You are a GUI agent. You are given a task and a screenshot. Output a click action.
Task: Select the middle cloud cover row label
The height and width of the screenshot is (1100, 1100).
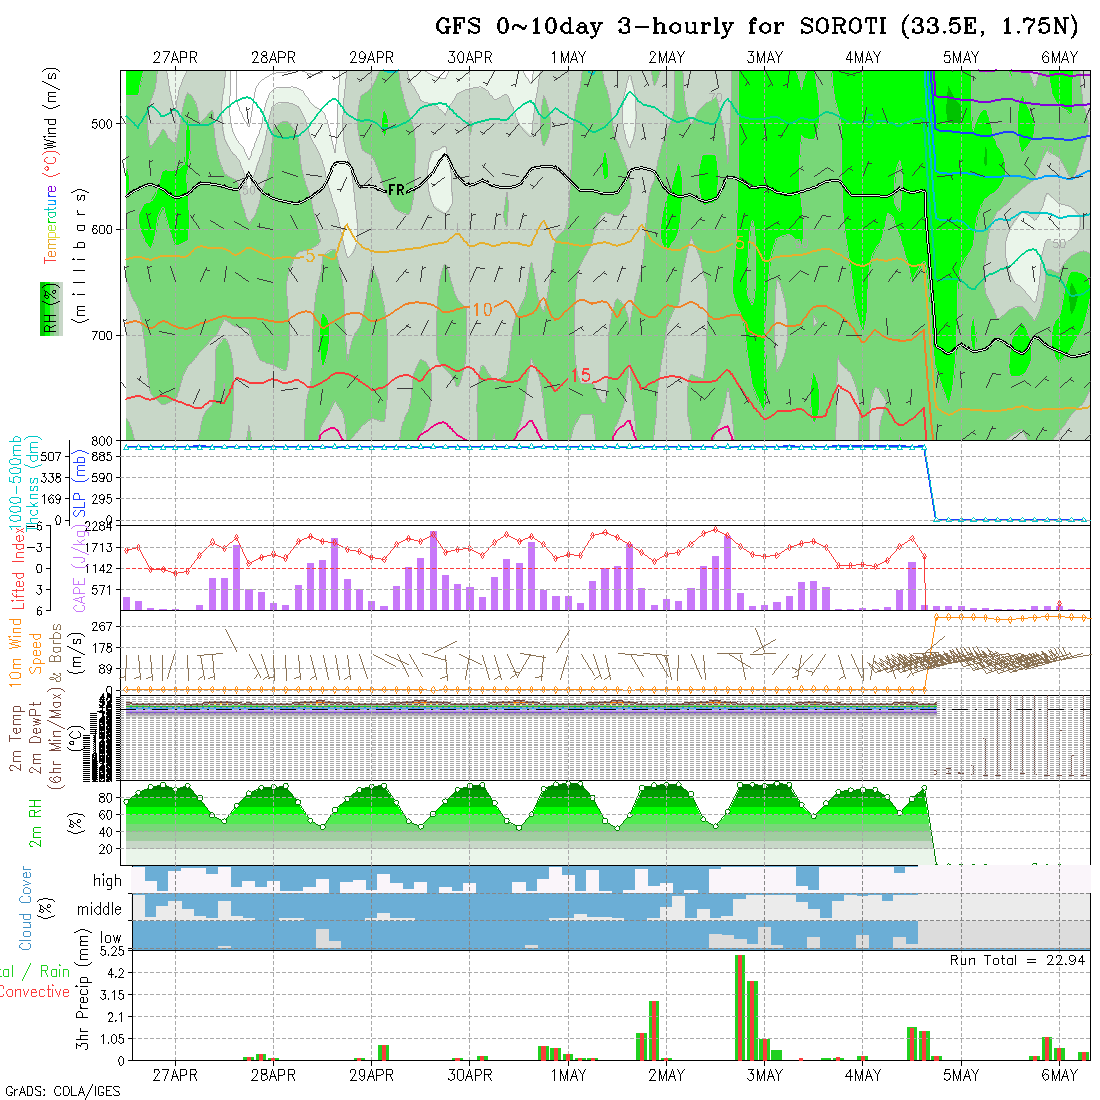99,909
